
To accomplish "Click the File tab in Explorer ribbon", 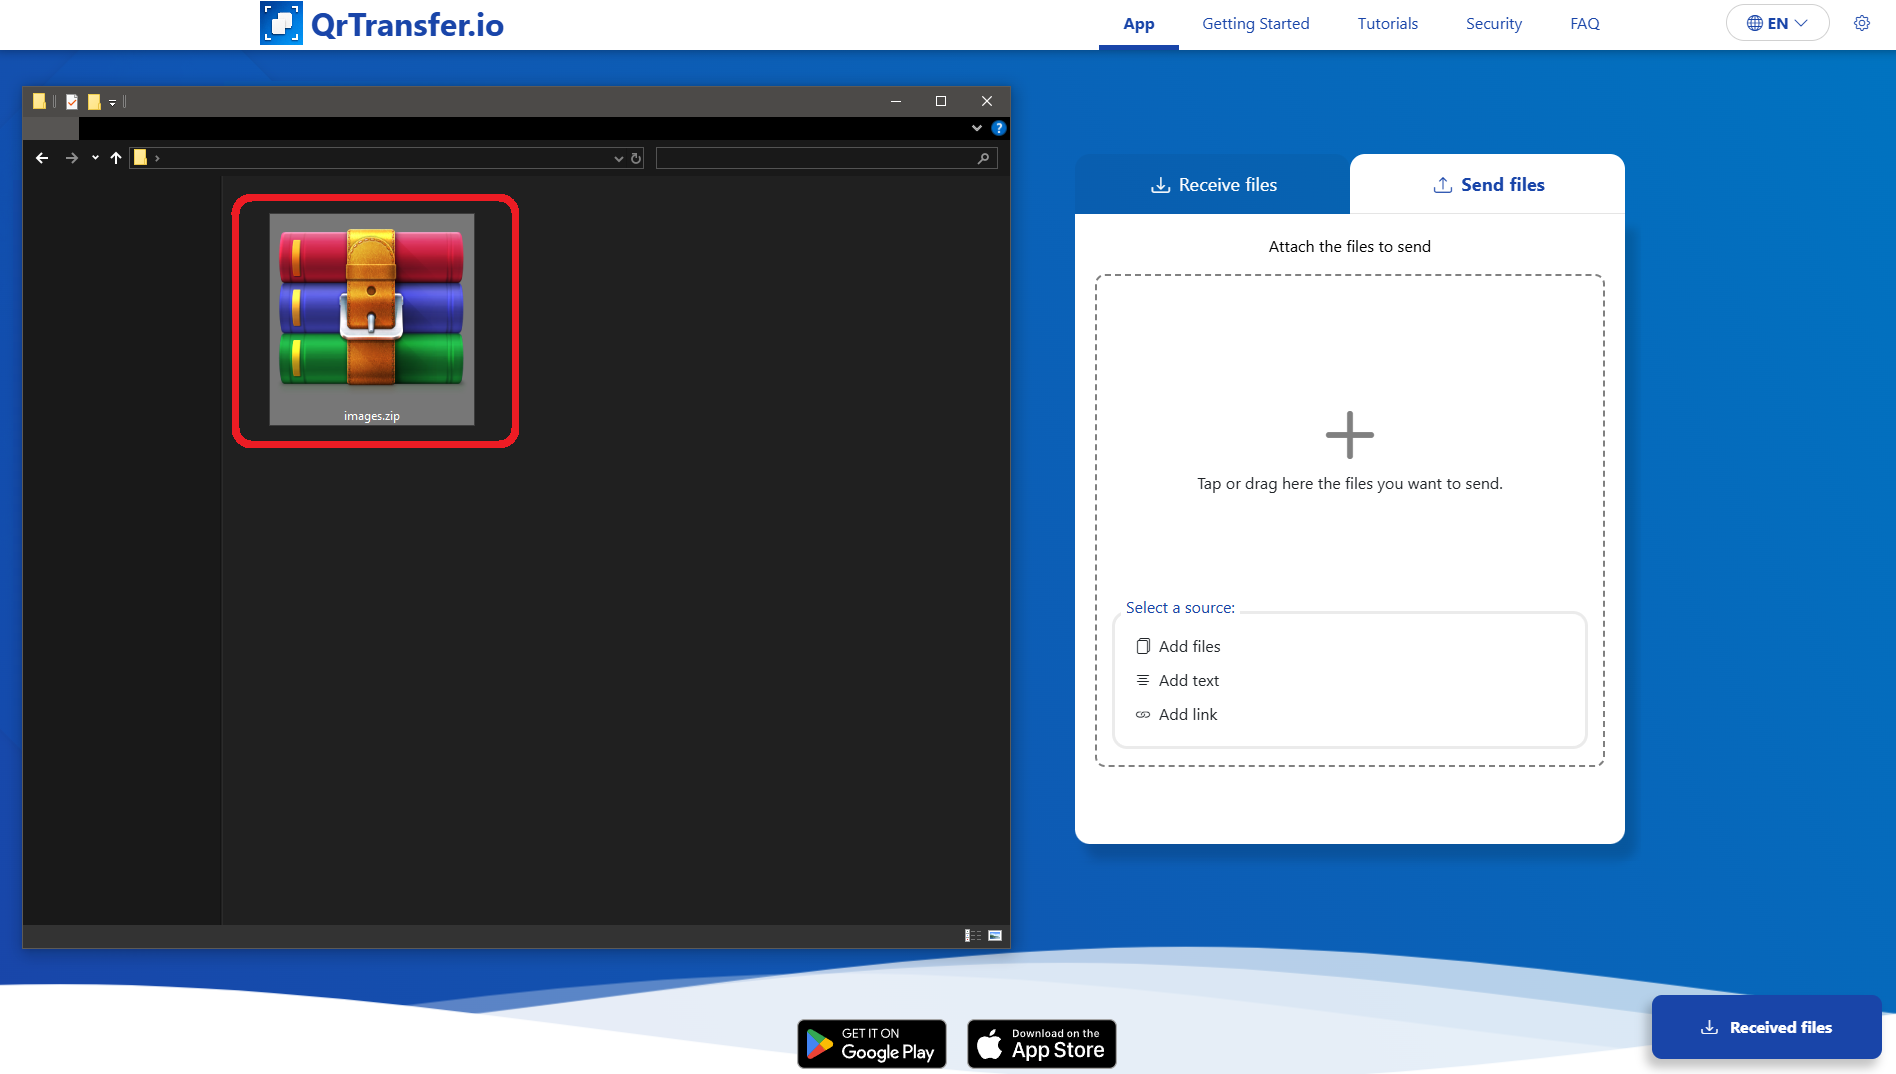I will 51,128.
